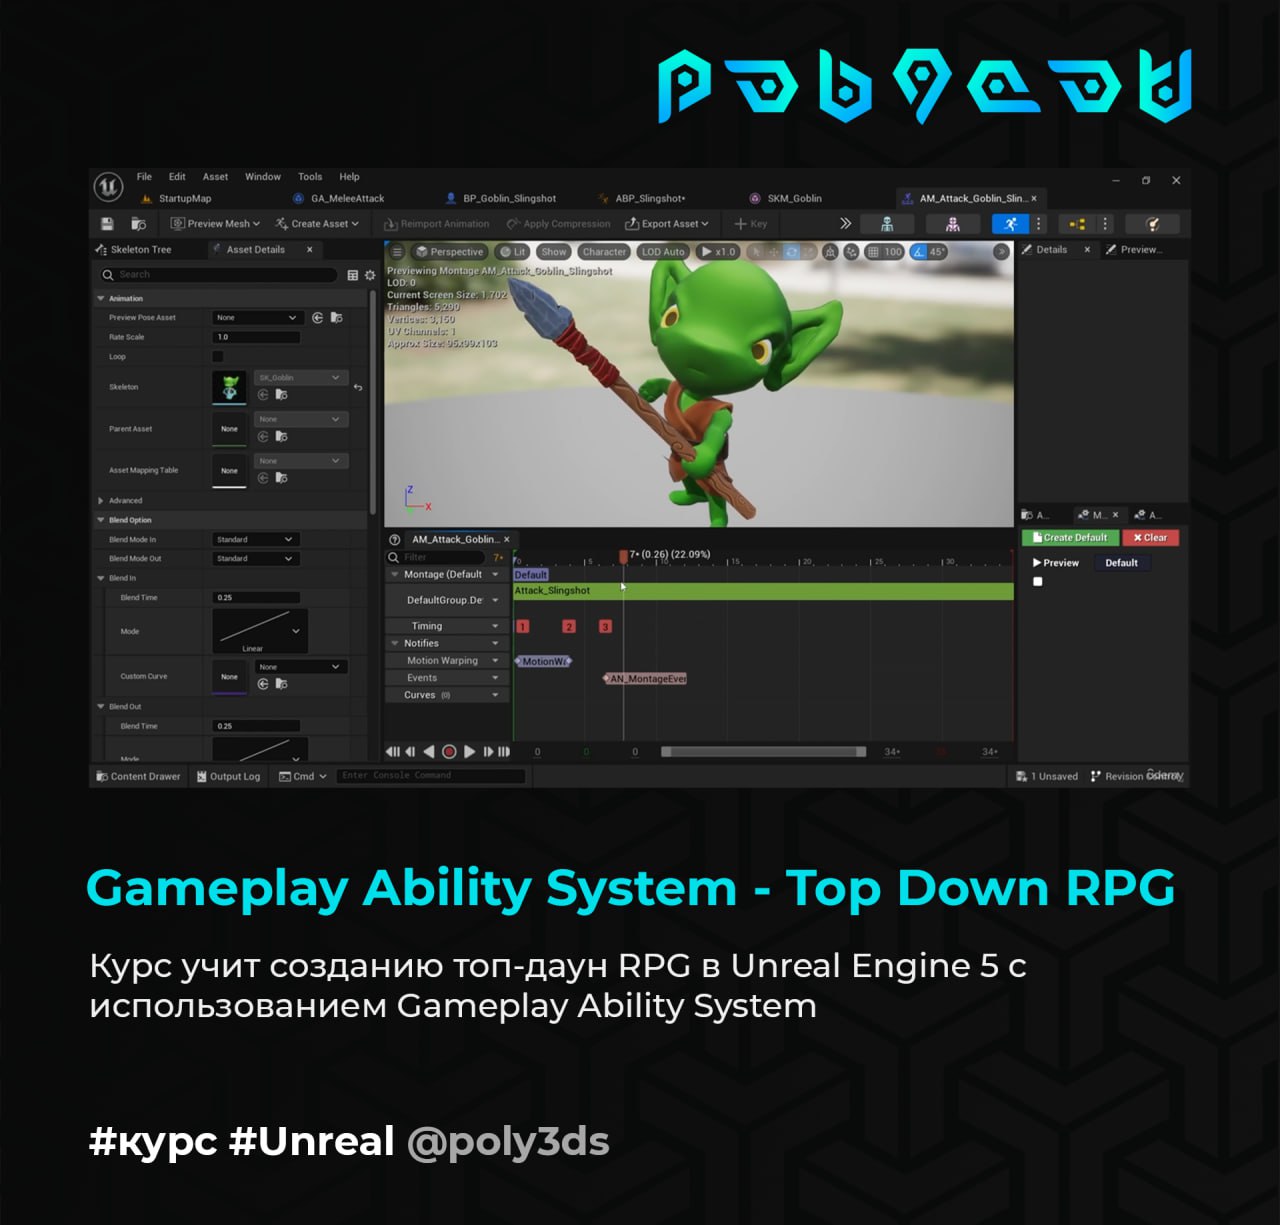Play the montage in reverse
The height and width of the screenshot is (1225, 1280).
click(x=429, y=752)
